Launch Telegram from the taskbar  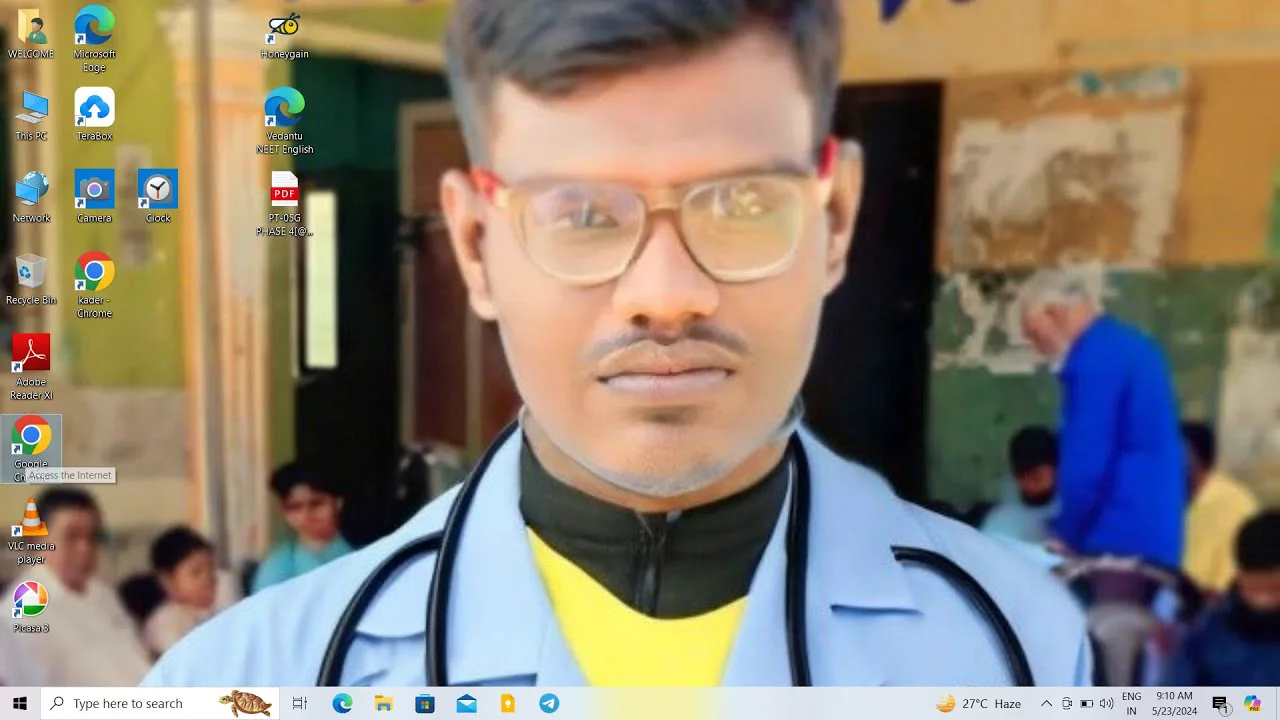549,704
